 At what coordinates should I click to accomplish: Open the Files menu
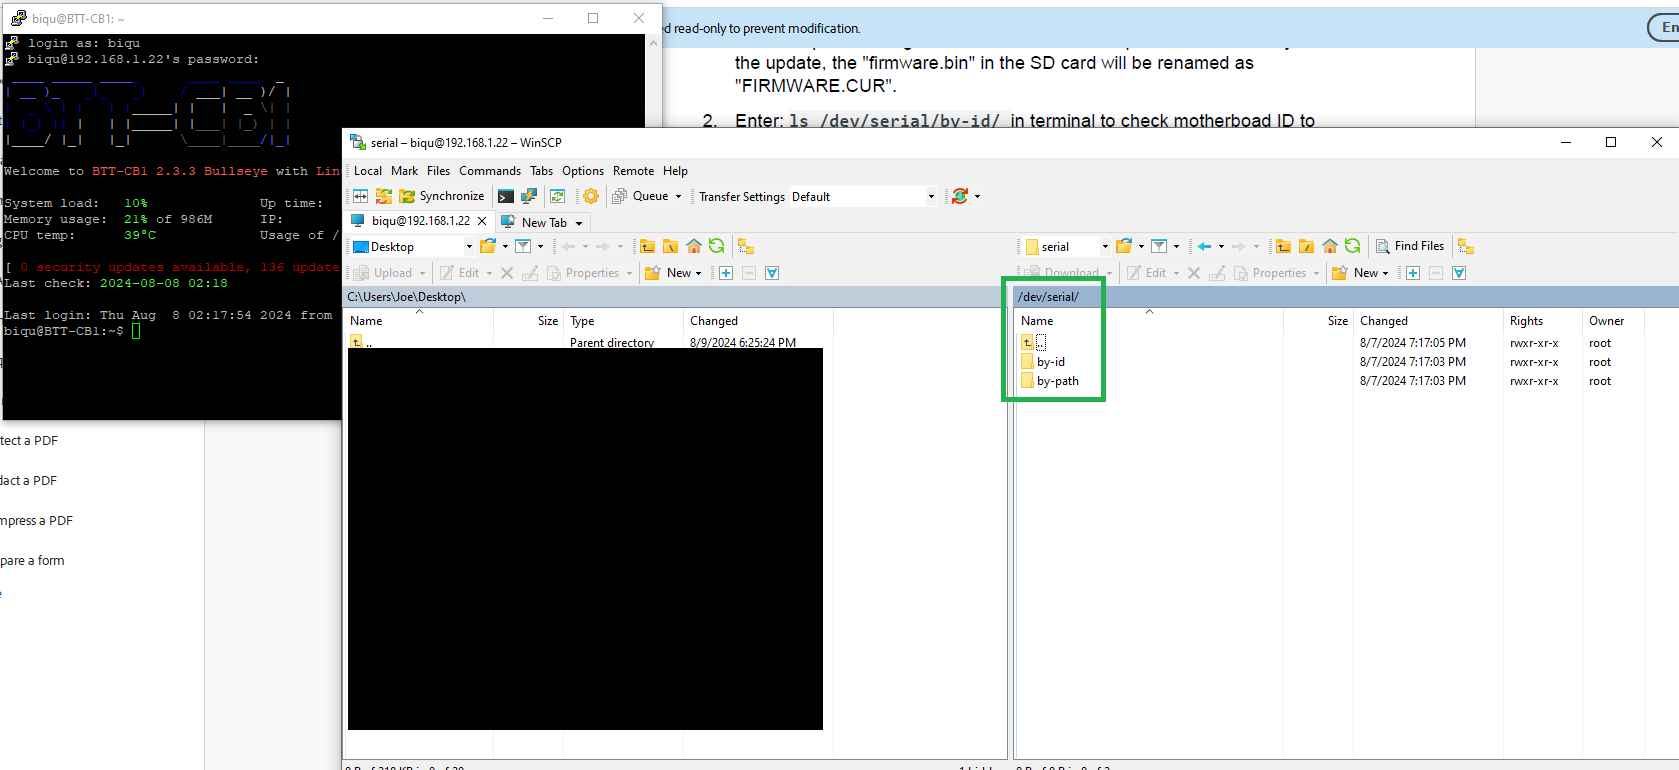click(439, 171)
